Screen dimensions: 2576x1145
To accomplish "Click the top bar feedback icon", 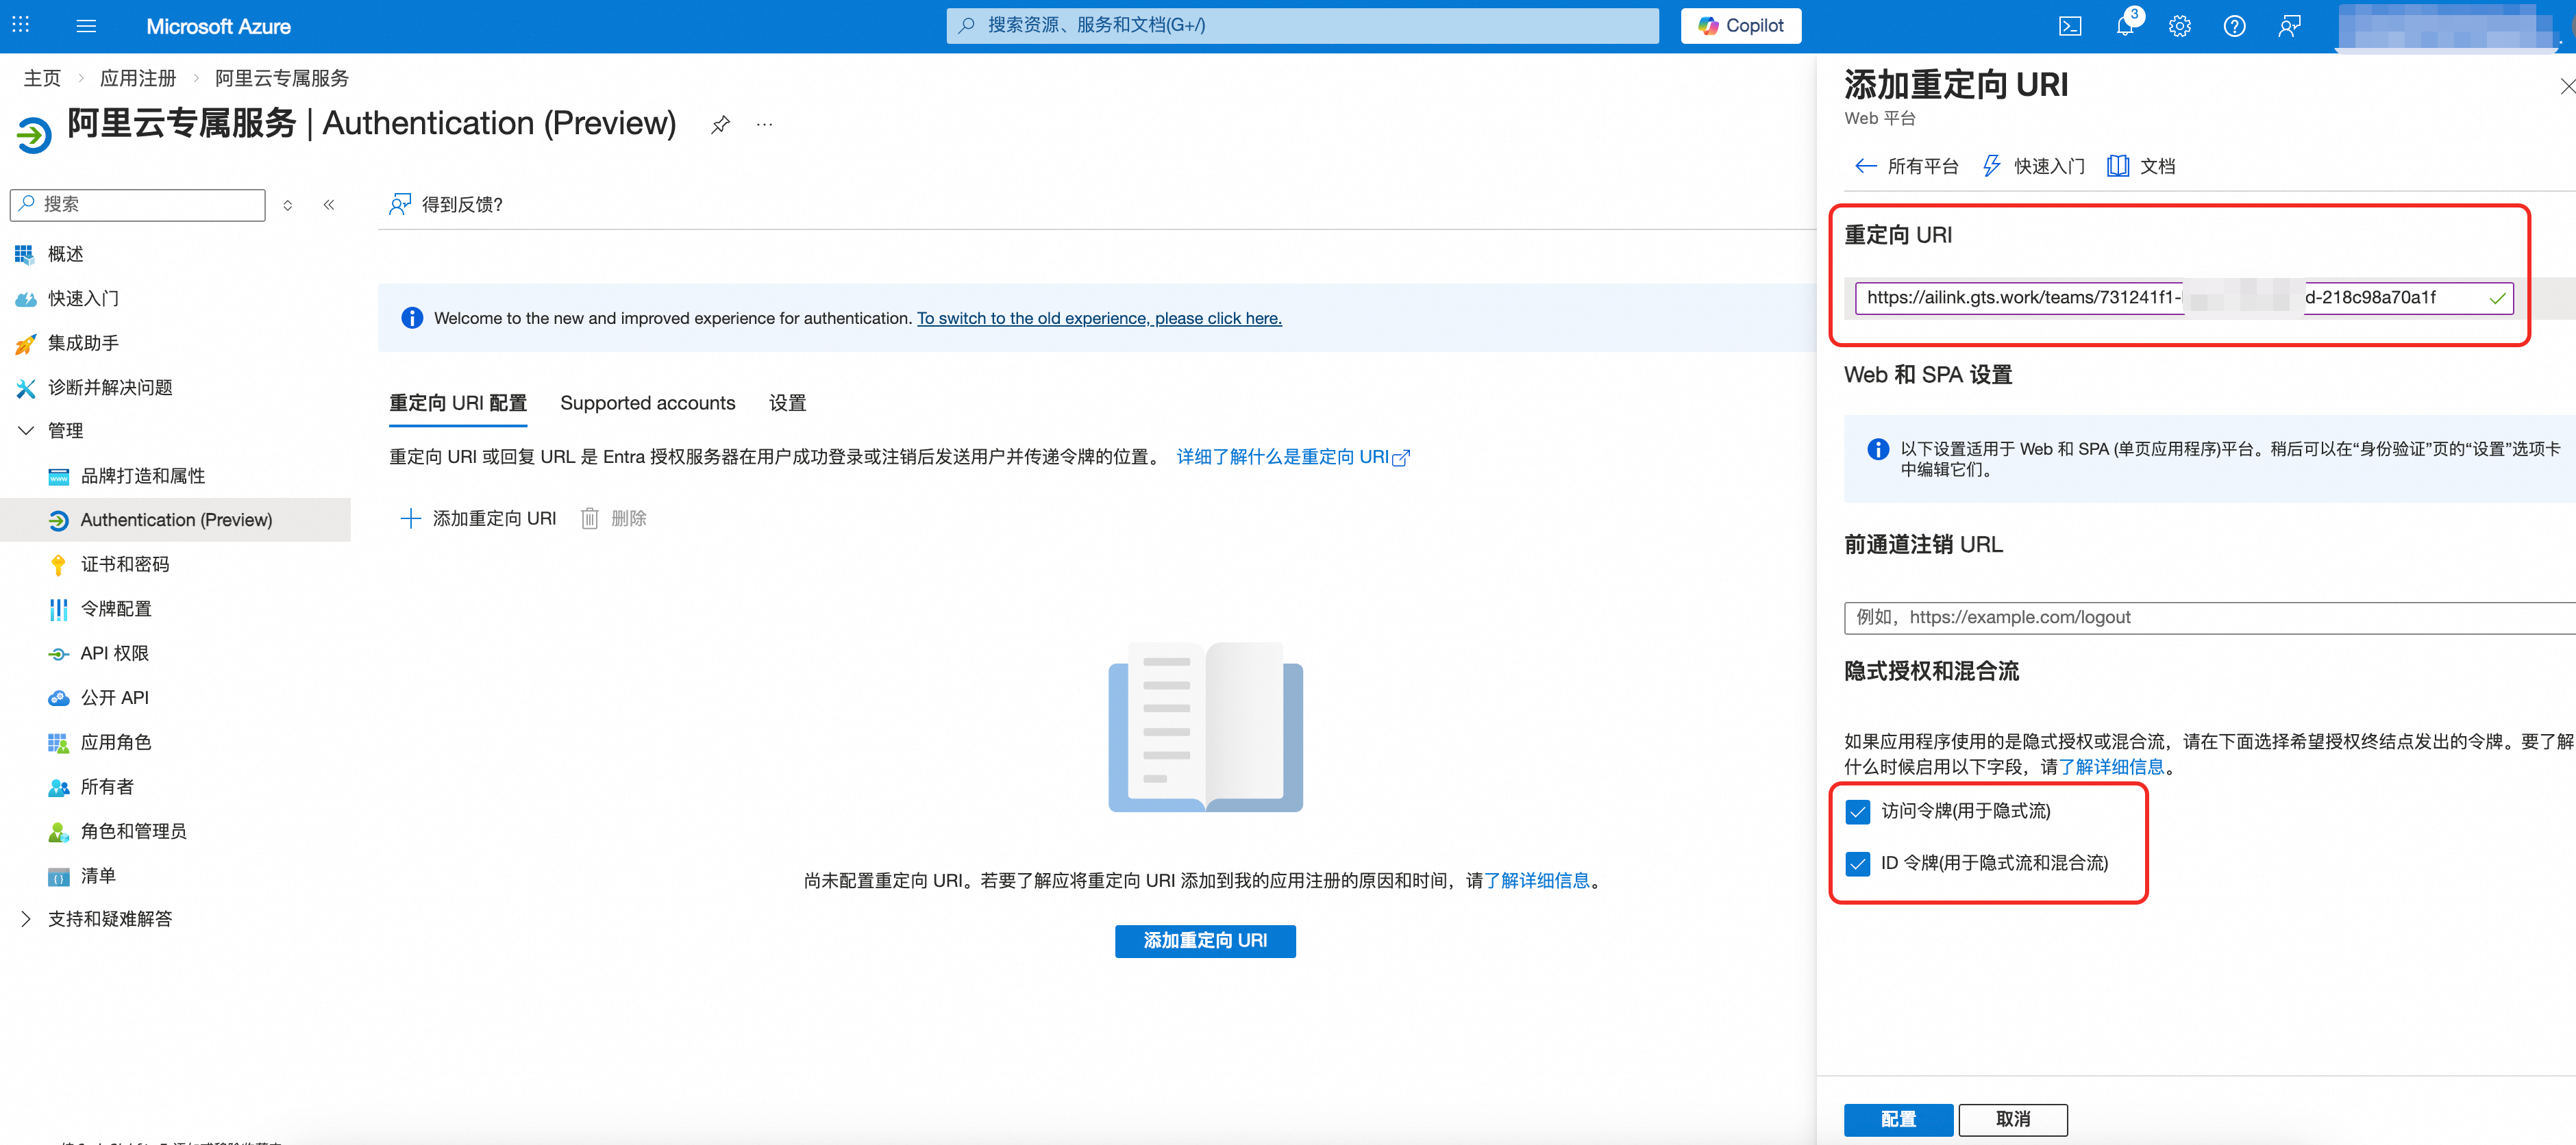I will [2289, 27].
